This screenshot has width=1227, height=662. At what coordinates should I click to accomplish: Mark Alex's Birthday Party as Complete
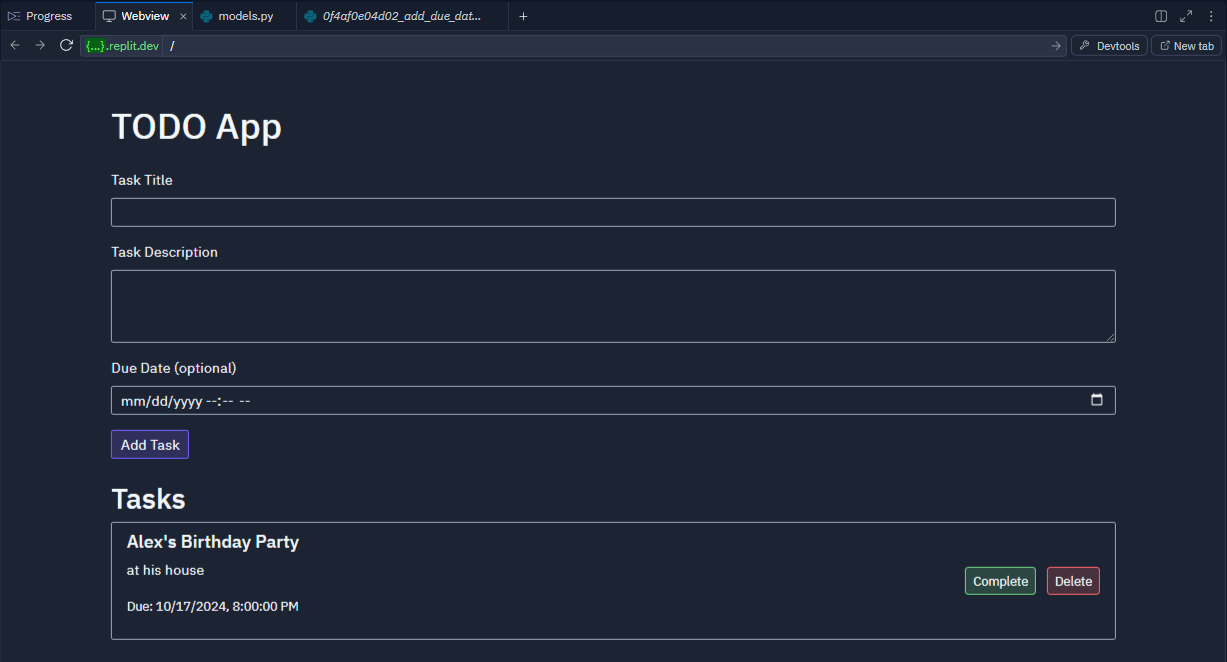1000,581
